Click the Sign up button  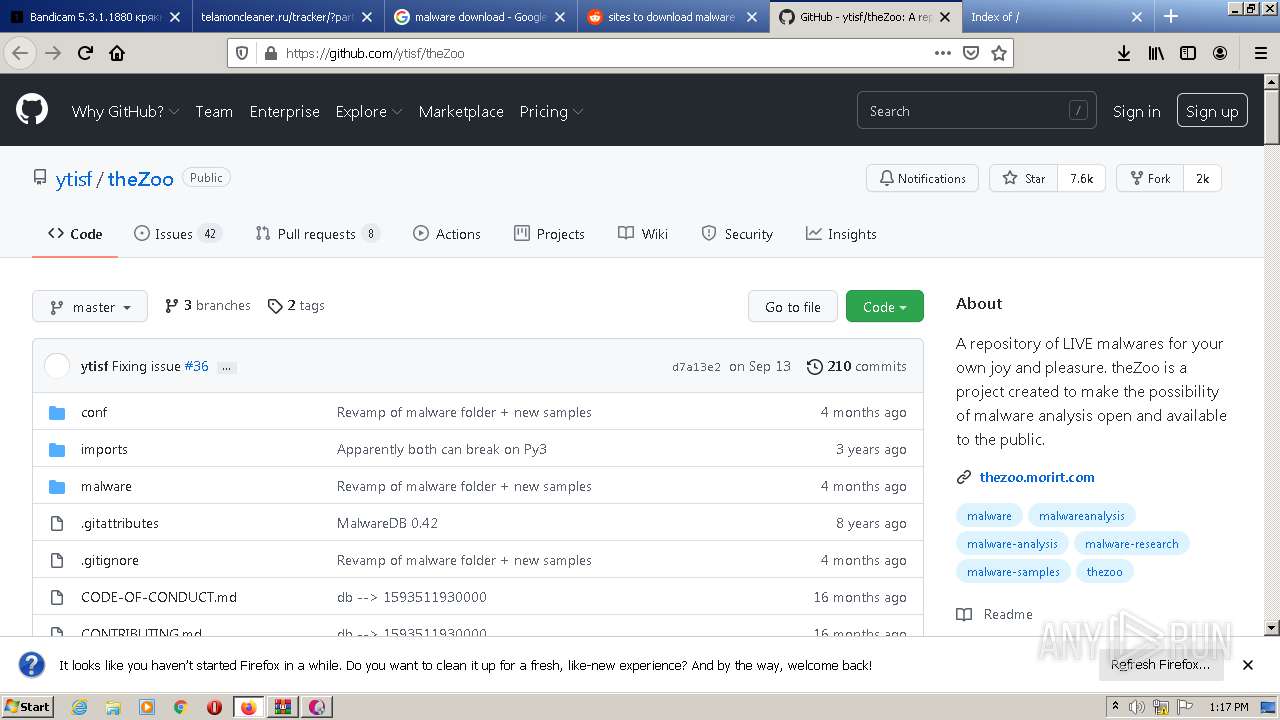(1212, 111)
